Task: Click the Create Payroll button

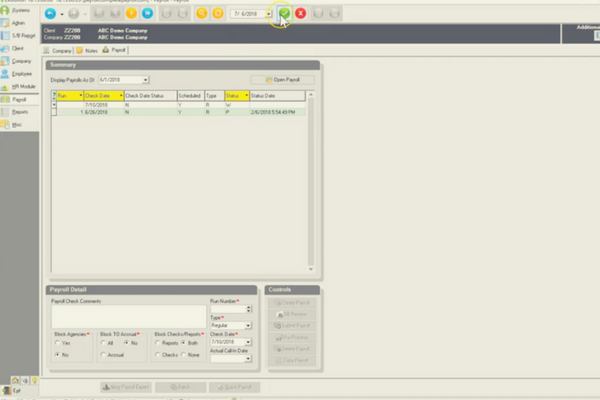Action: click(292, 303)
